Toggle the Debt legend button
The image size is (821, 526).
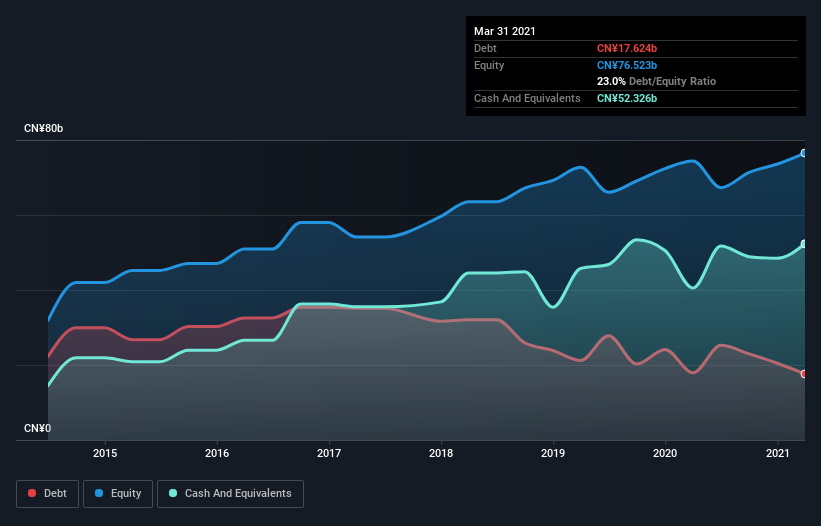(x=47, y=494)
